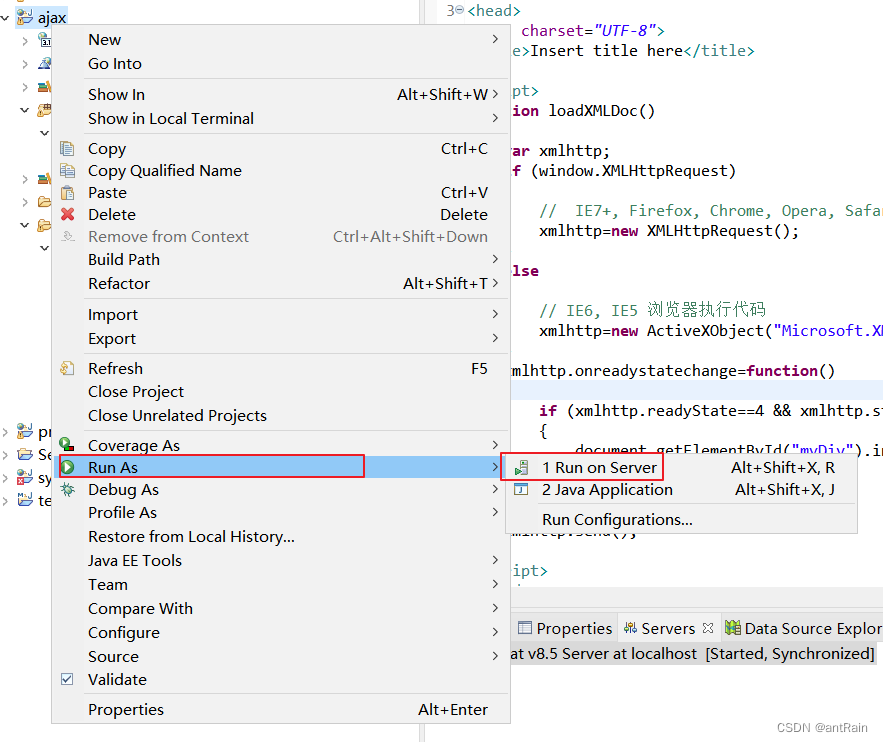Open Run Configurations dialog entry

click(617, 519)
